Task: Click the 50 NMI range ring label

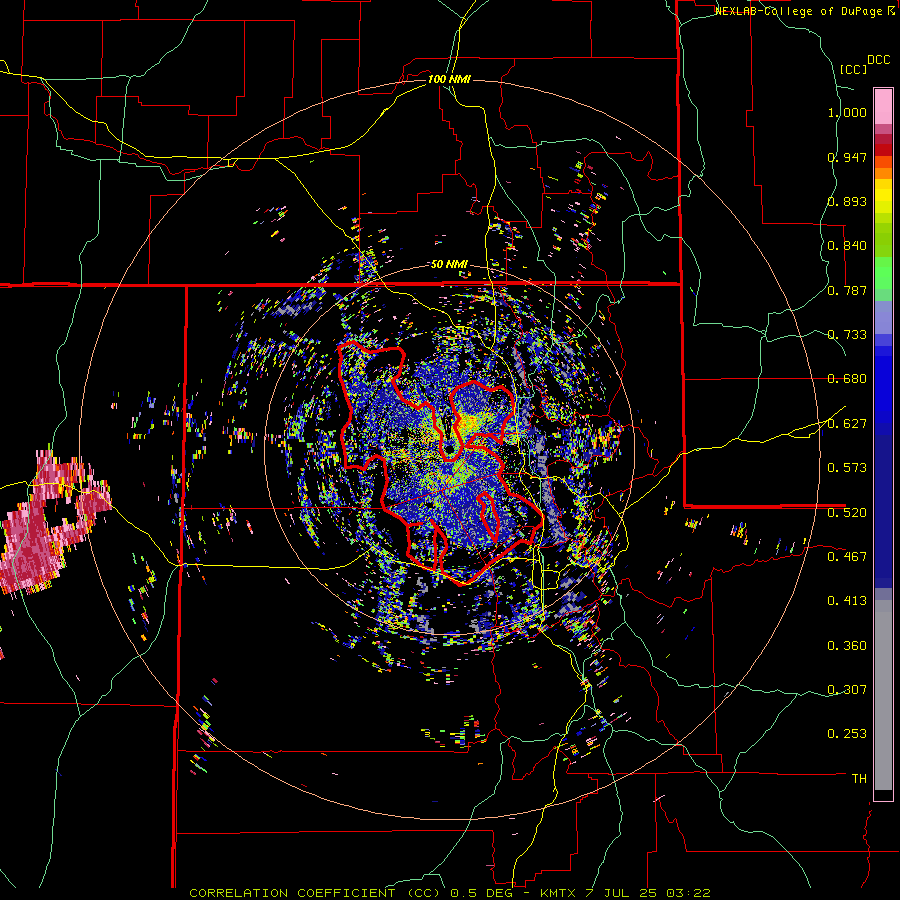Action: [449, 265]
